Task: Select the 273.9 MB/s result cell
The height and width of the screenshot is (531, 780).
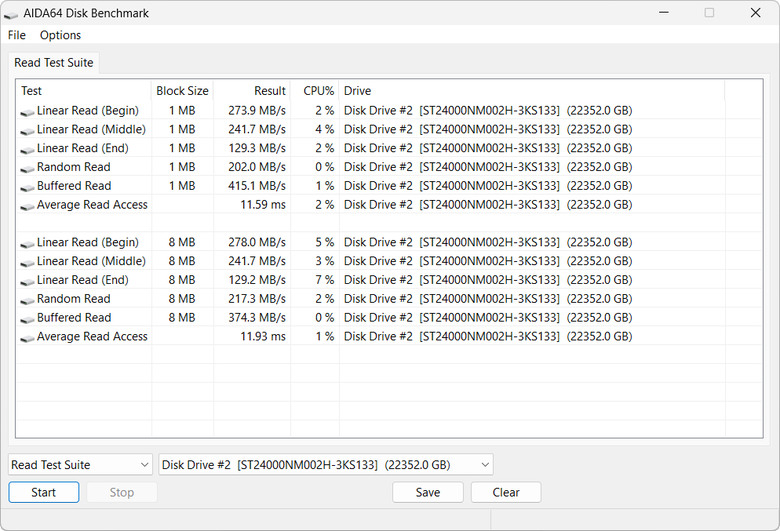Action: pos(257,110)
